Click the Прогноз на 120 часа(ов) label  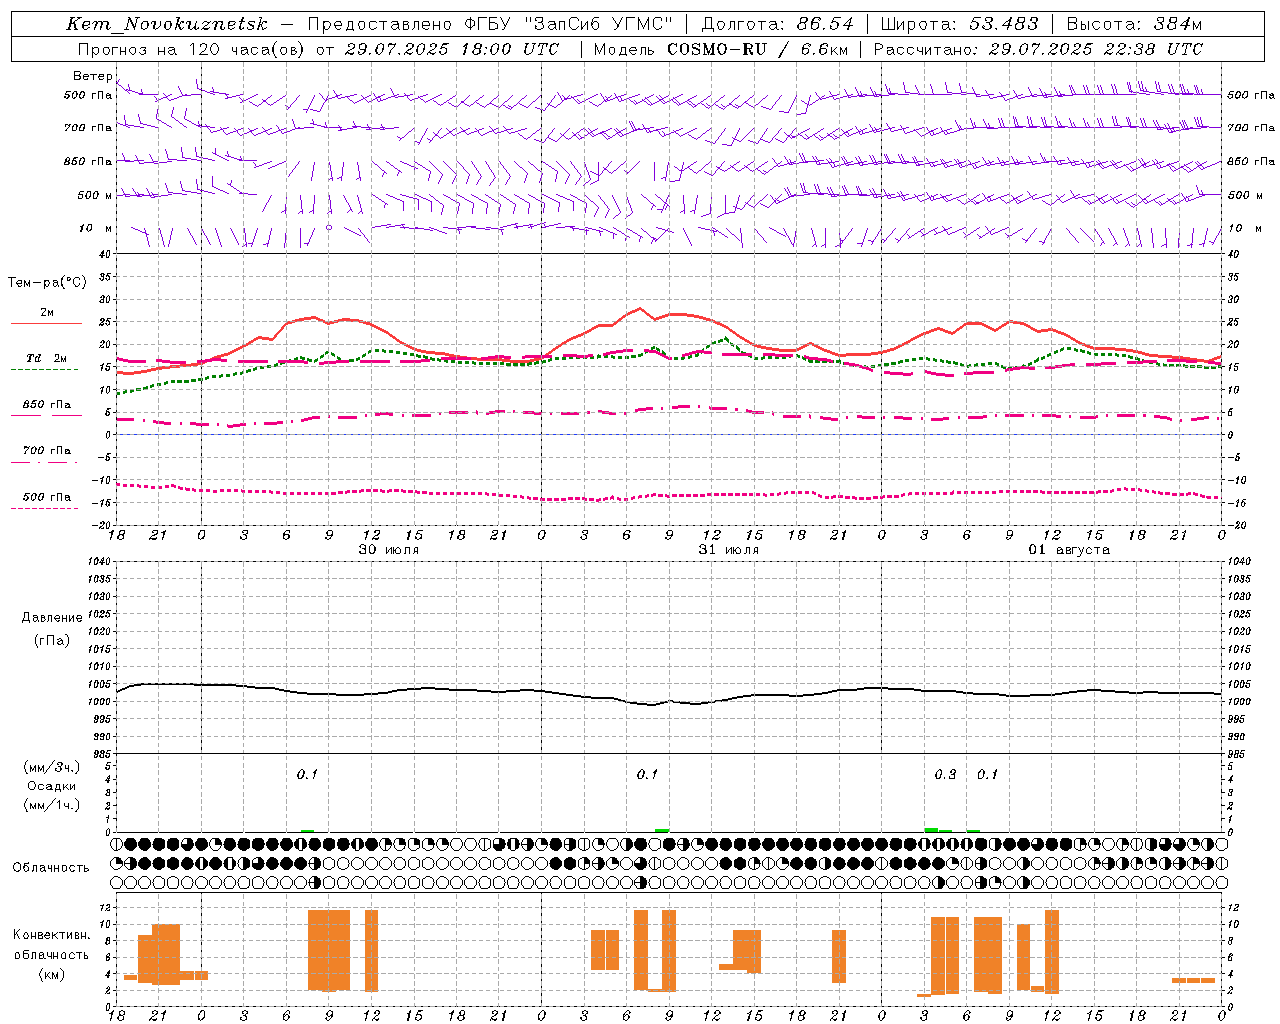click(192, 49)
